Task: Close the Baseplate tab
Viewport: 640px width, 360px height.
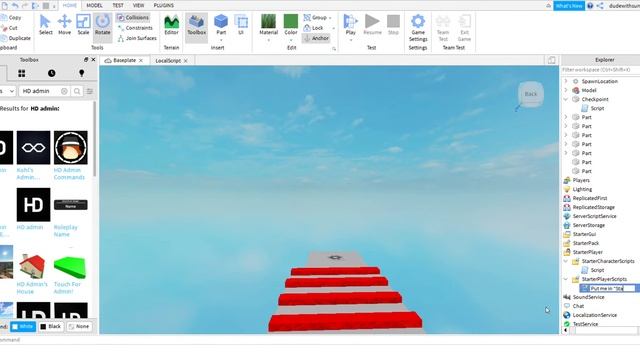Action: [141, 60]
